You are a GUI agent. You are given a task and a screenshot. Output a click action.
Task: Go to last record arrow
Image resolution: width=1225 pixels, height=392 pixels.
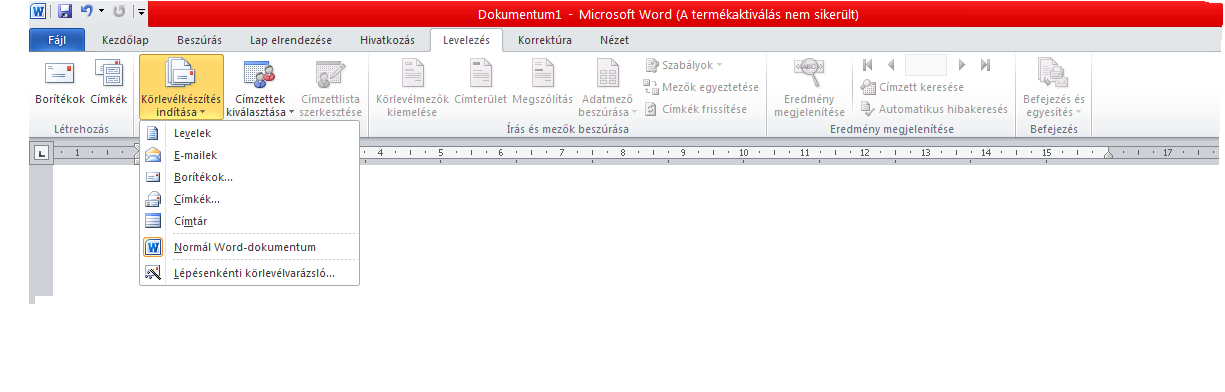985,65
